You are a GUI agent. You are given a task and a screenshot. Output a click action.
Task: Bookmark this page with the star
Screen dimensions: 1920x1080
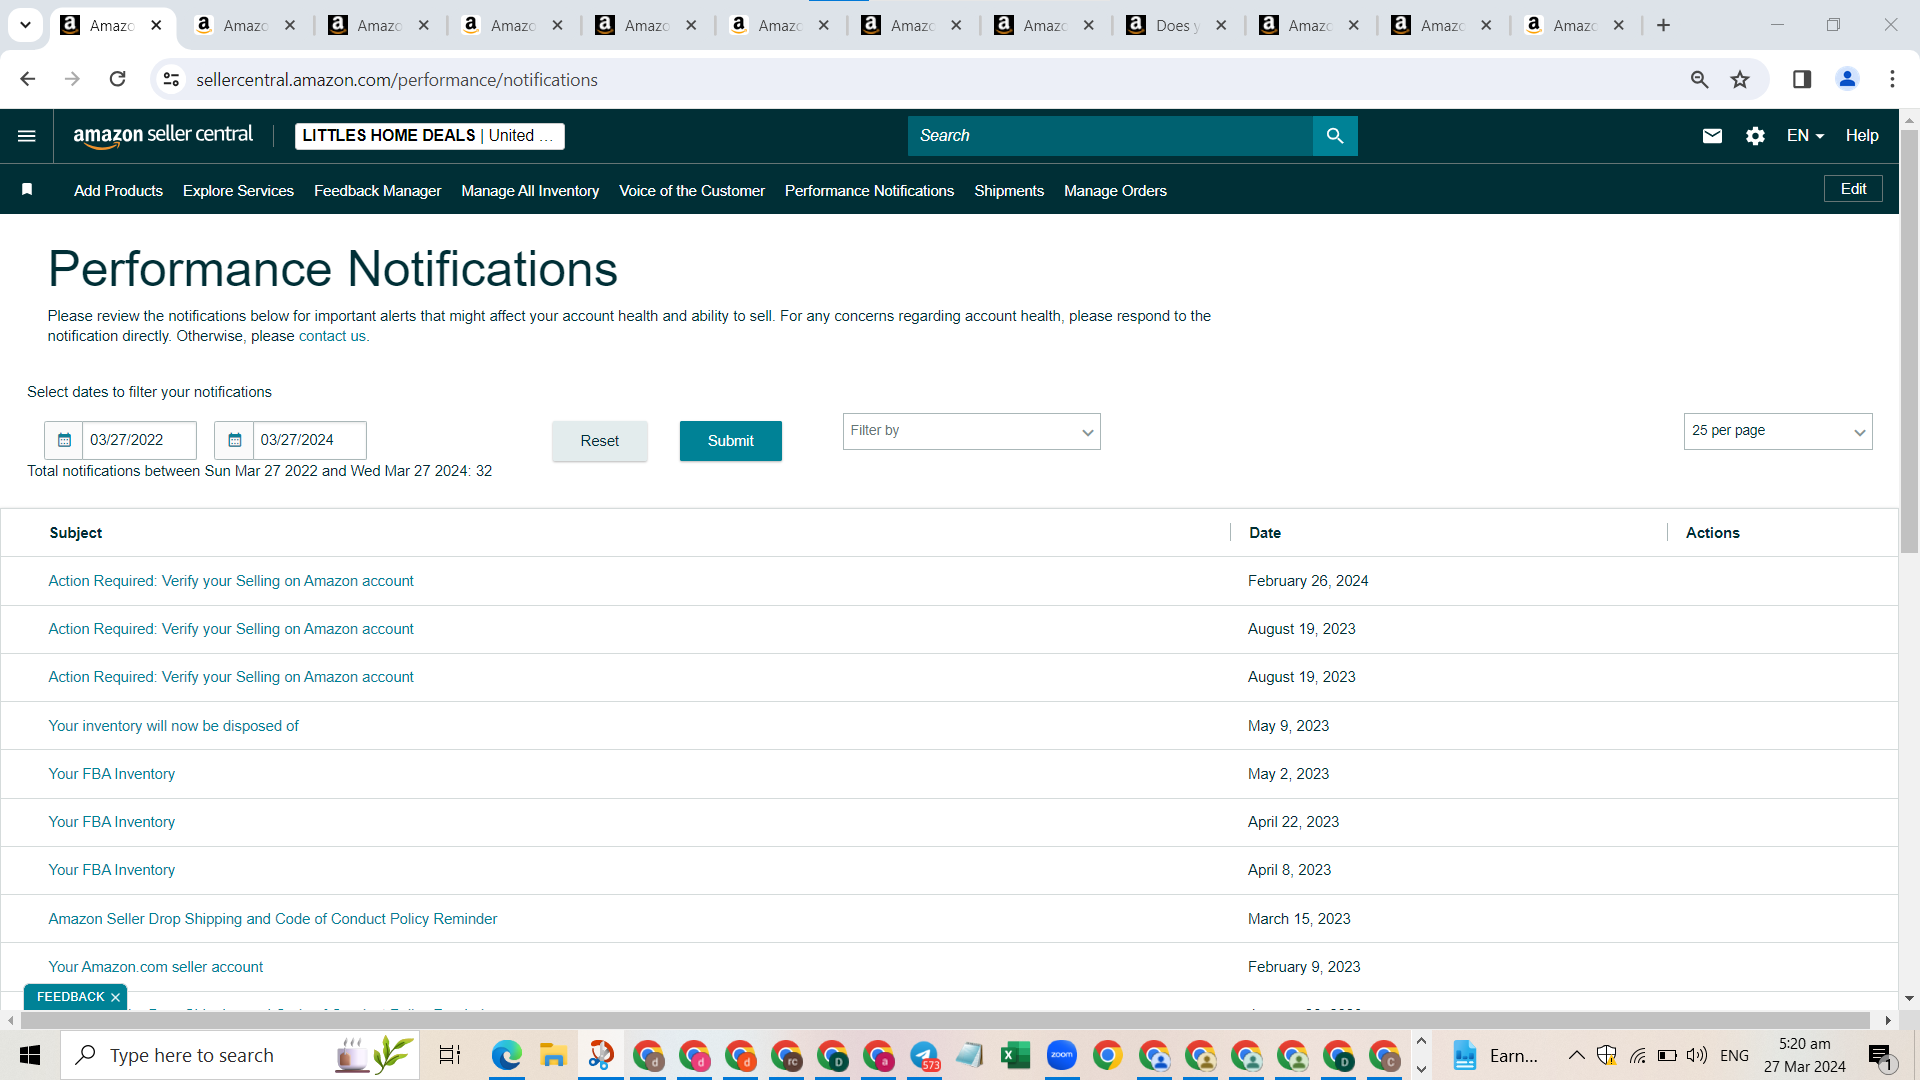[x=1740, y=80]
